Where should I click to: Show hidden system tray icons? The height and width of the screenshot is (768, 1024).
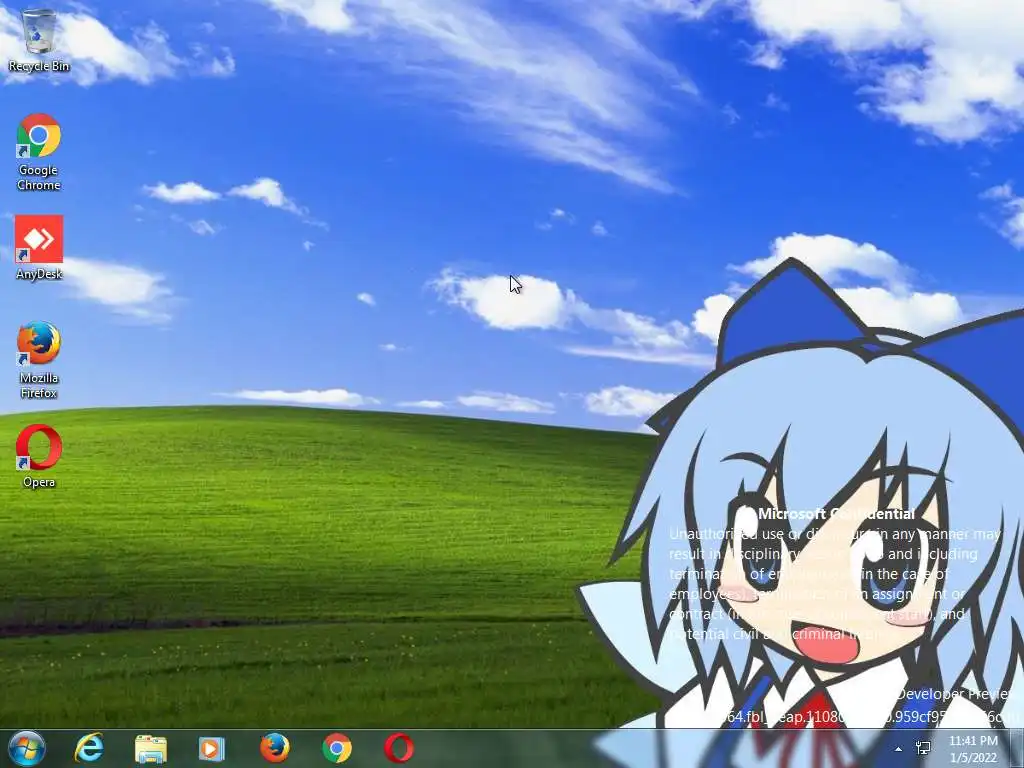(899, 749)
